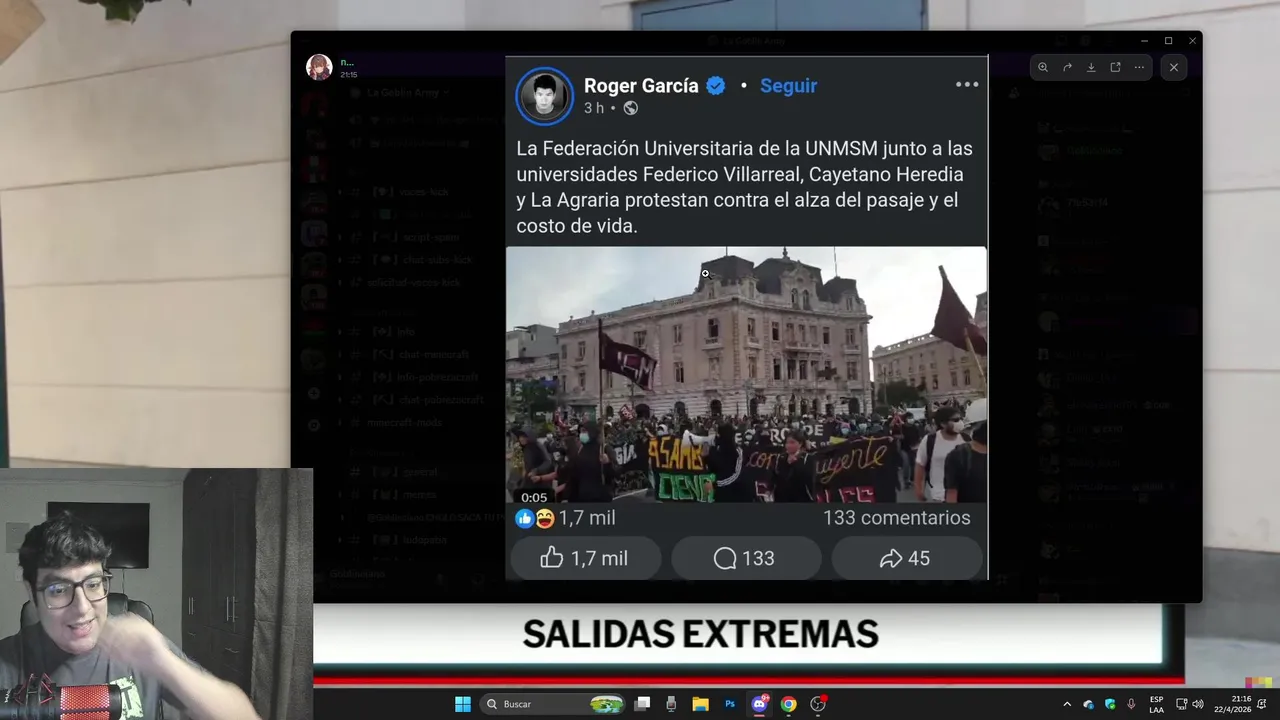Like the post with the thumbs-up button
This screenshot has height=720, width=1280.
585,558
